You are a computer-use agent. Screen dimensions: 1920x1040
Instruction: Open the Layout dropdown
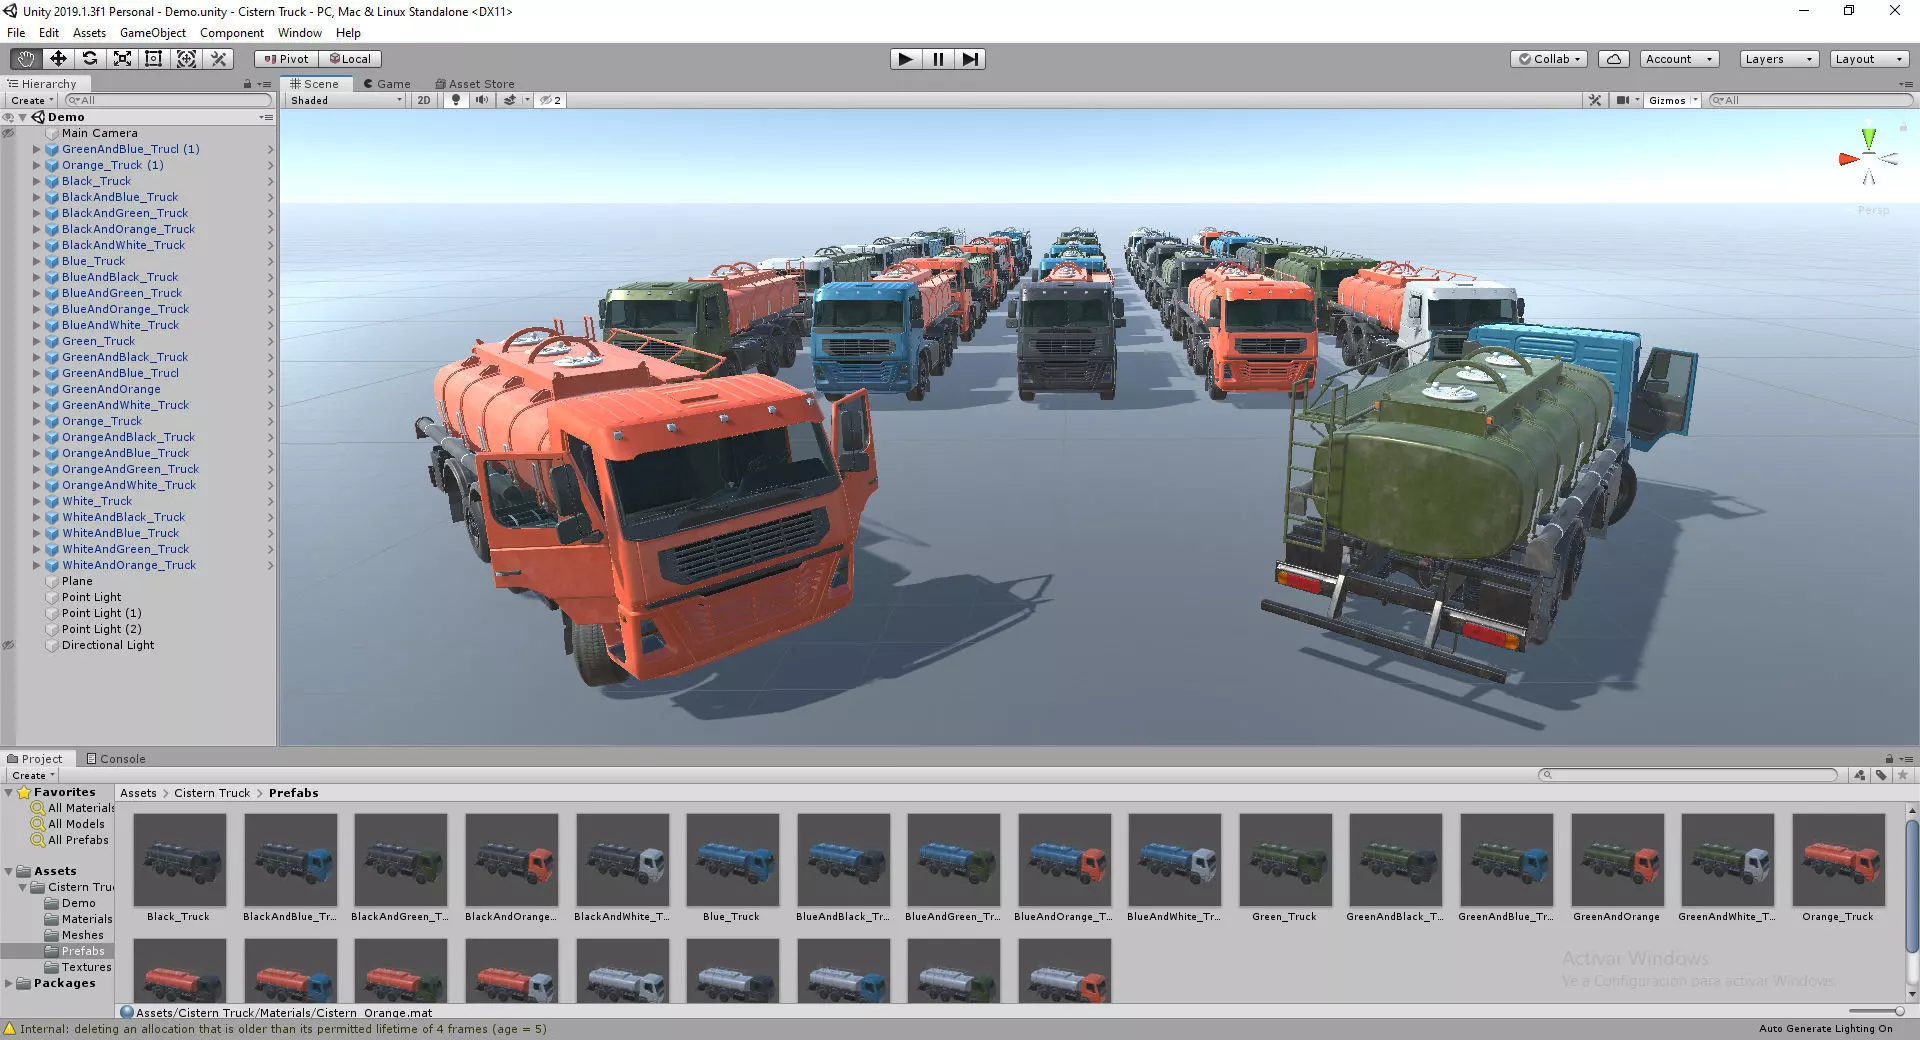(x=1868, y=59)
